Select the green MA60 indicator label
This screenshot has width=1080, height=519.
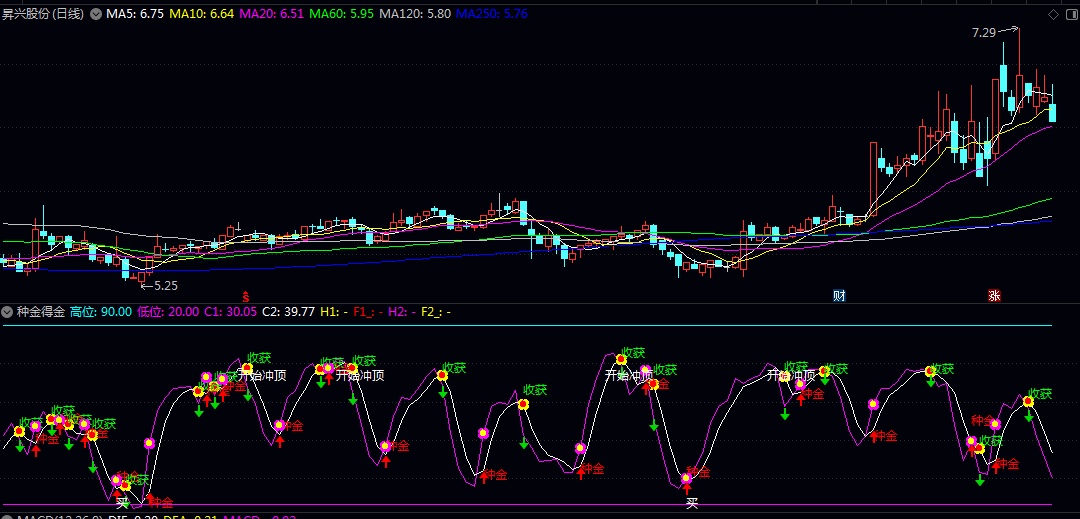pos(340,14)
